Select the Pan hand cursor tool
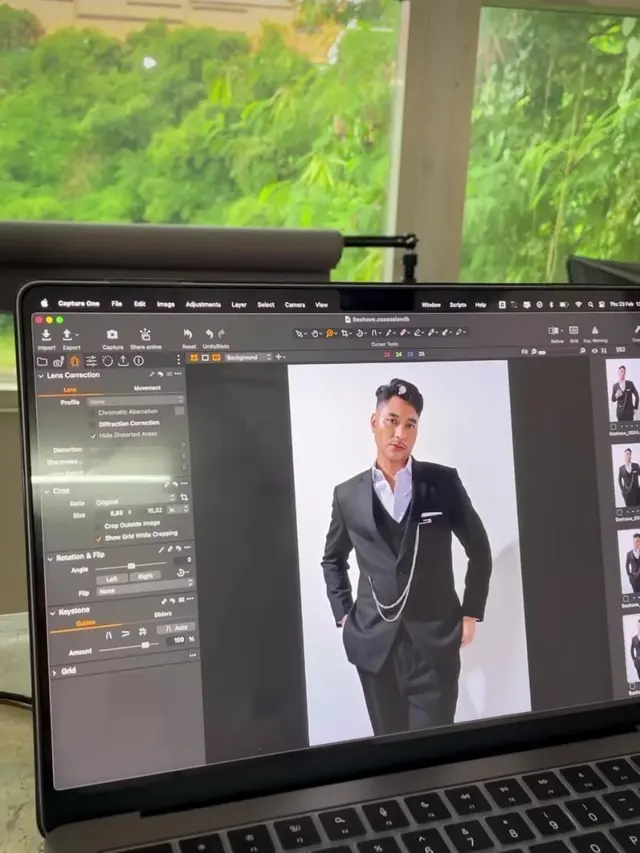 point(315,333)
